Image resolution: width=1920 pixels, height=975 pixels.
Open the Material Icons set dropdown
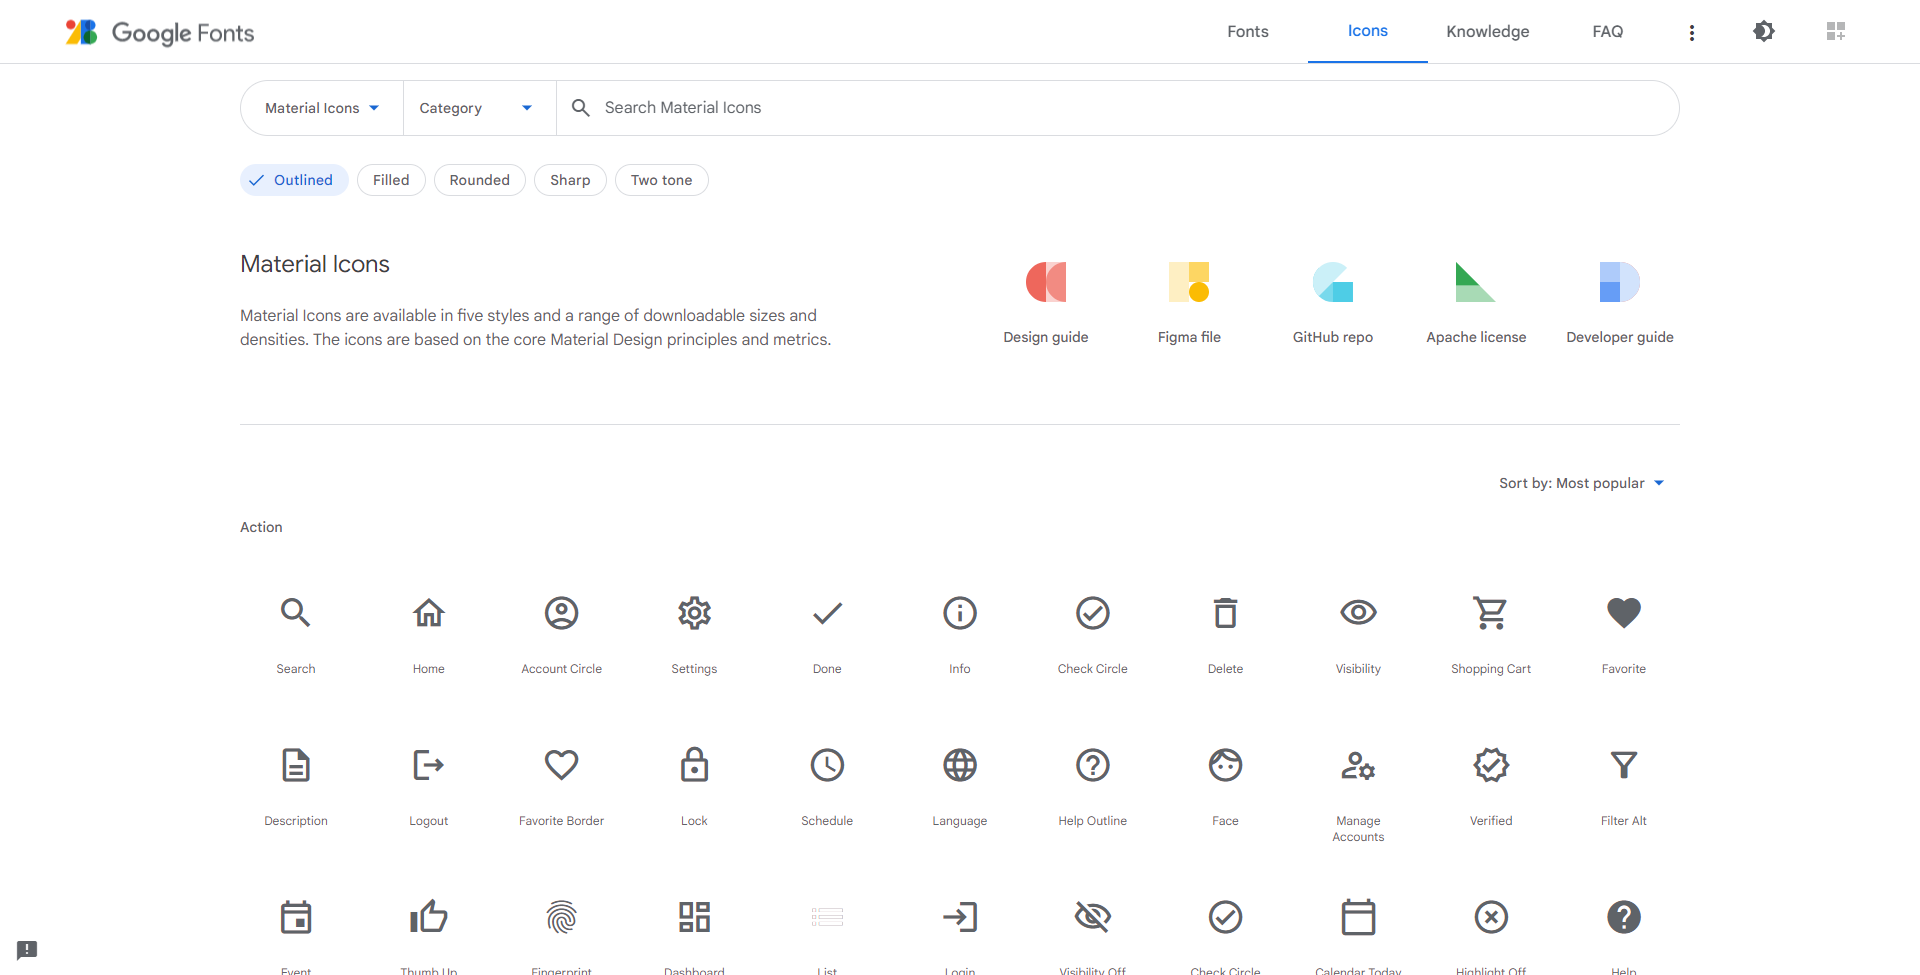[x=322, y=108]
